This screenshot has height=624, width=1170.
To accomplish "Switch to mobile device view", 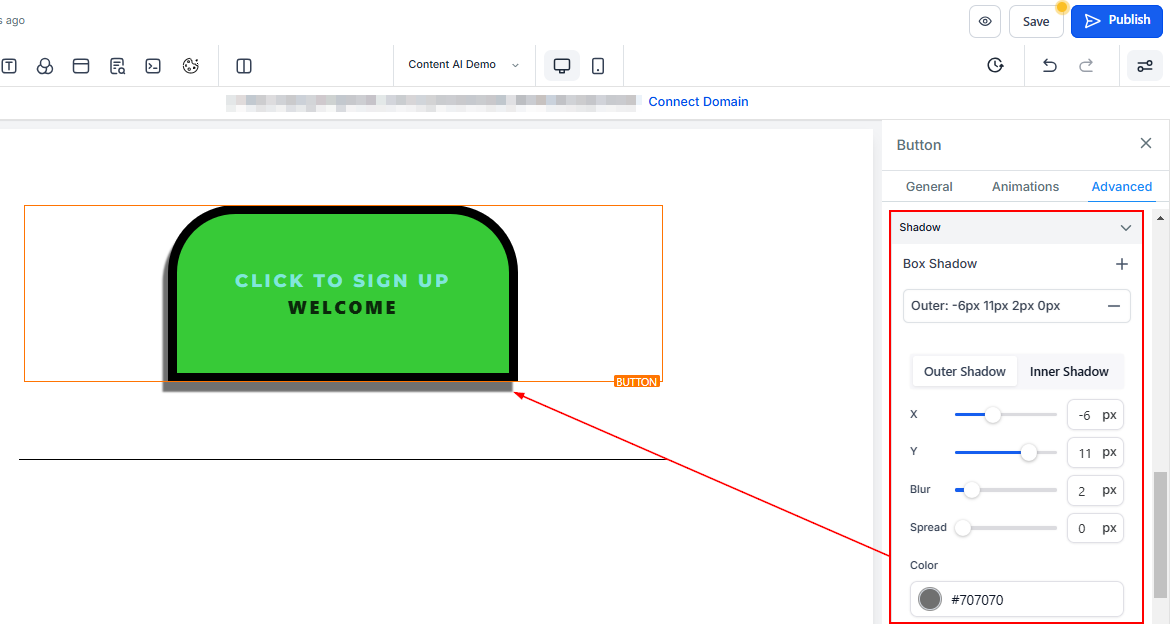I will click(598, 66).
